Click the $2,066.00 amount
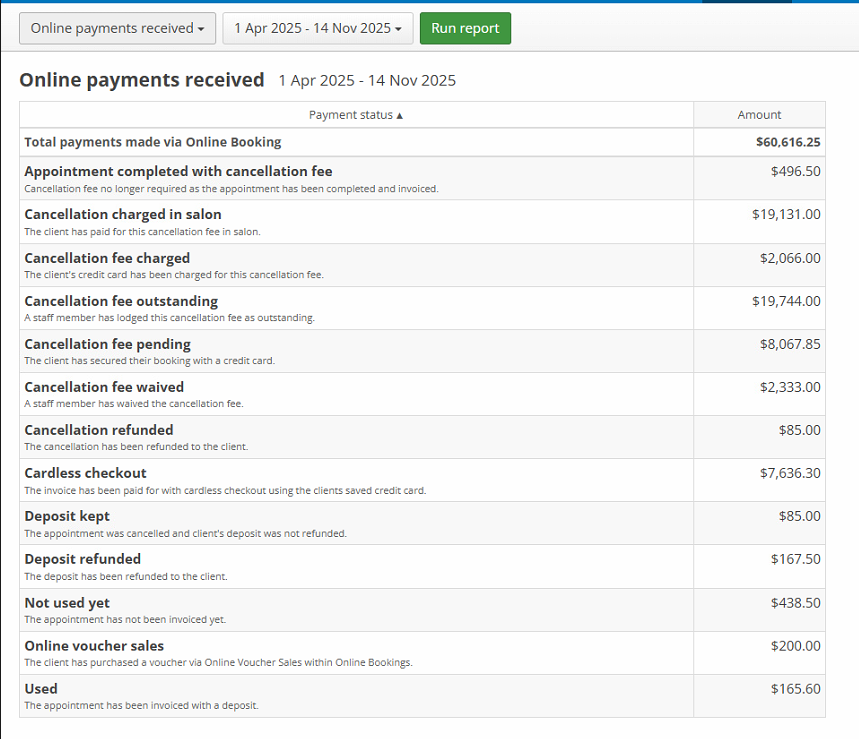Viewport: 859px width, 739px height. click(790, 258)
